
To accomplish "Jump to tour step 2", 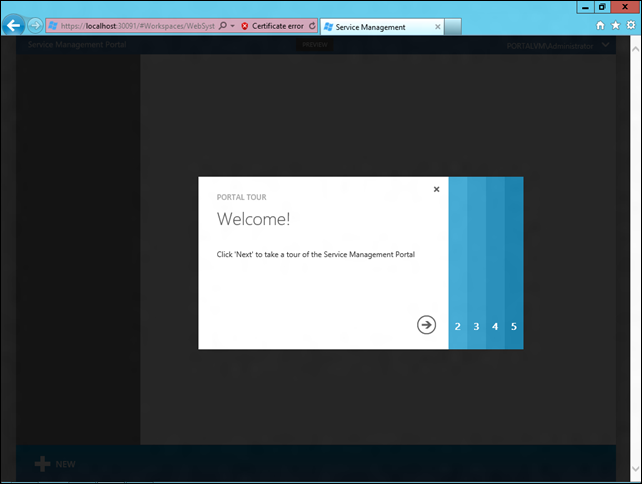I will 457,327.
